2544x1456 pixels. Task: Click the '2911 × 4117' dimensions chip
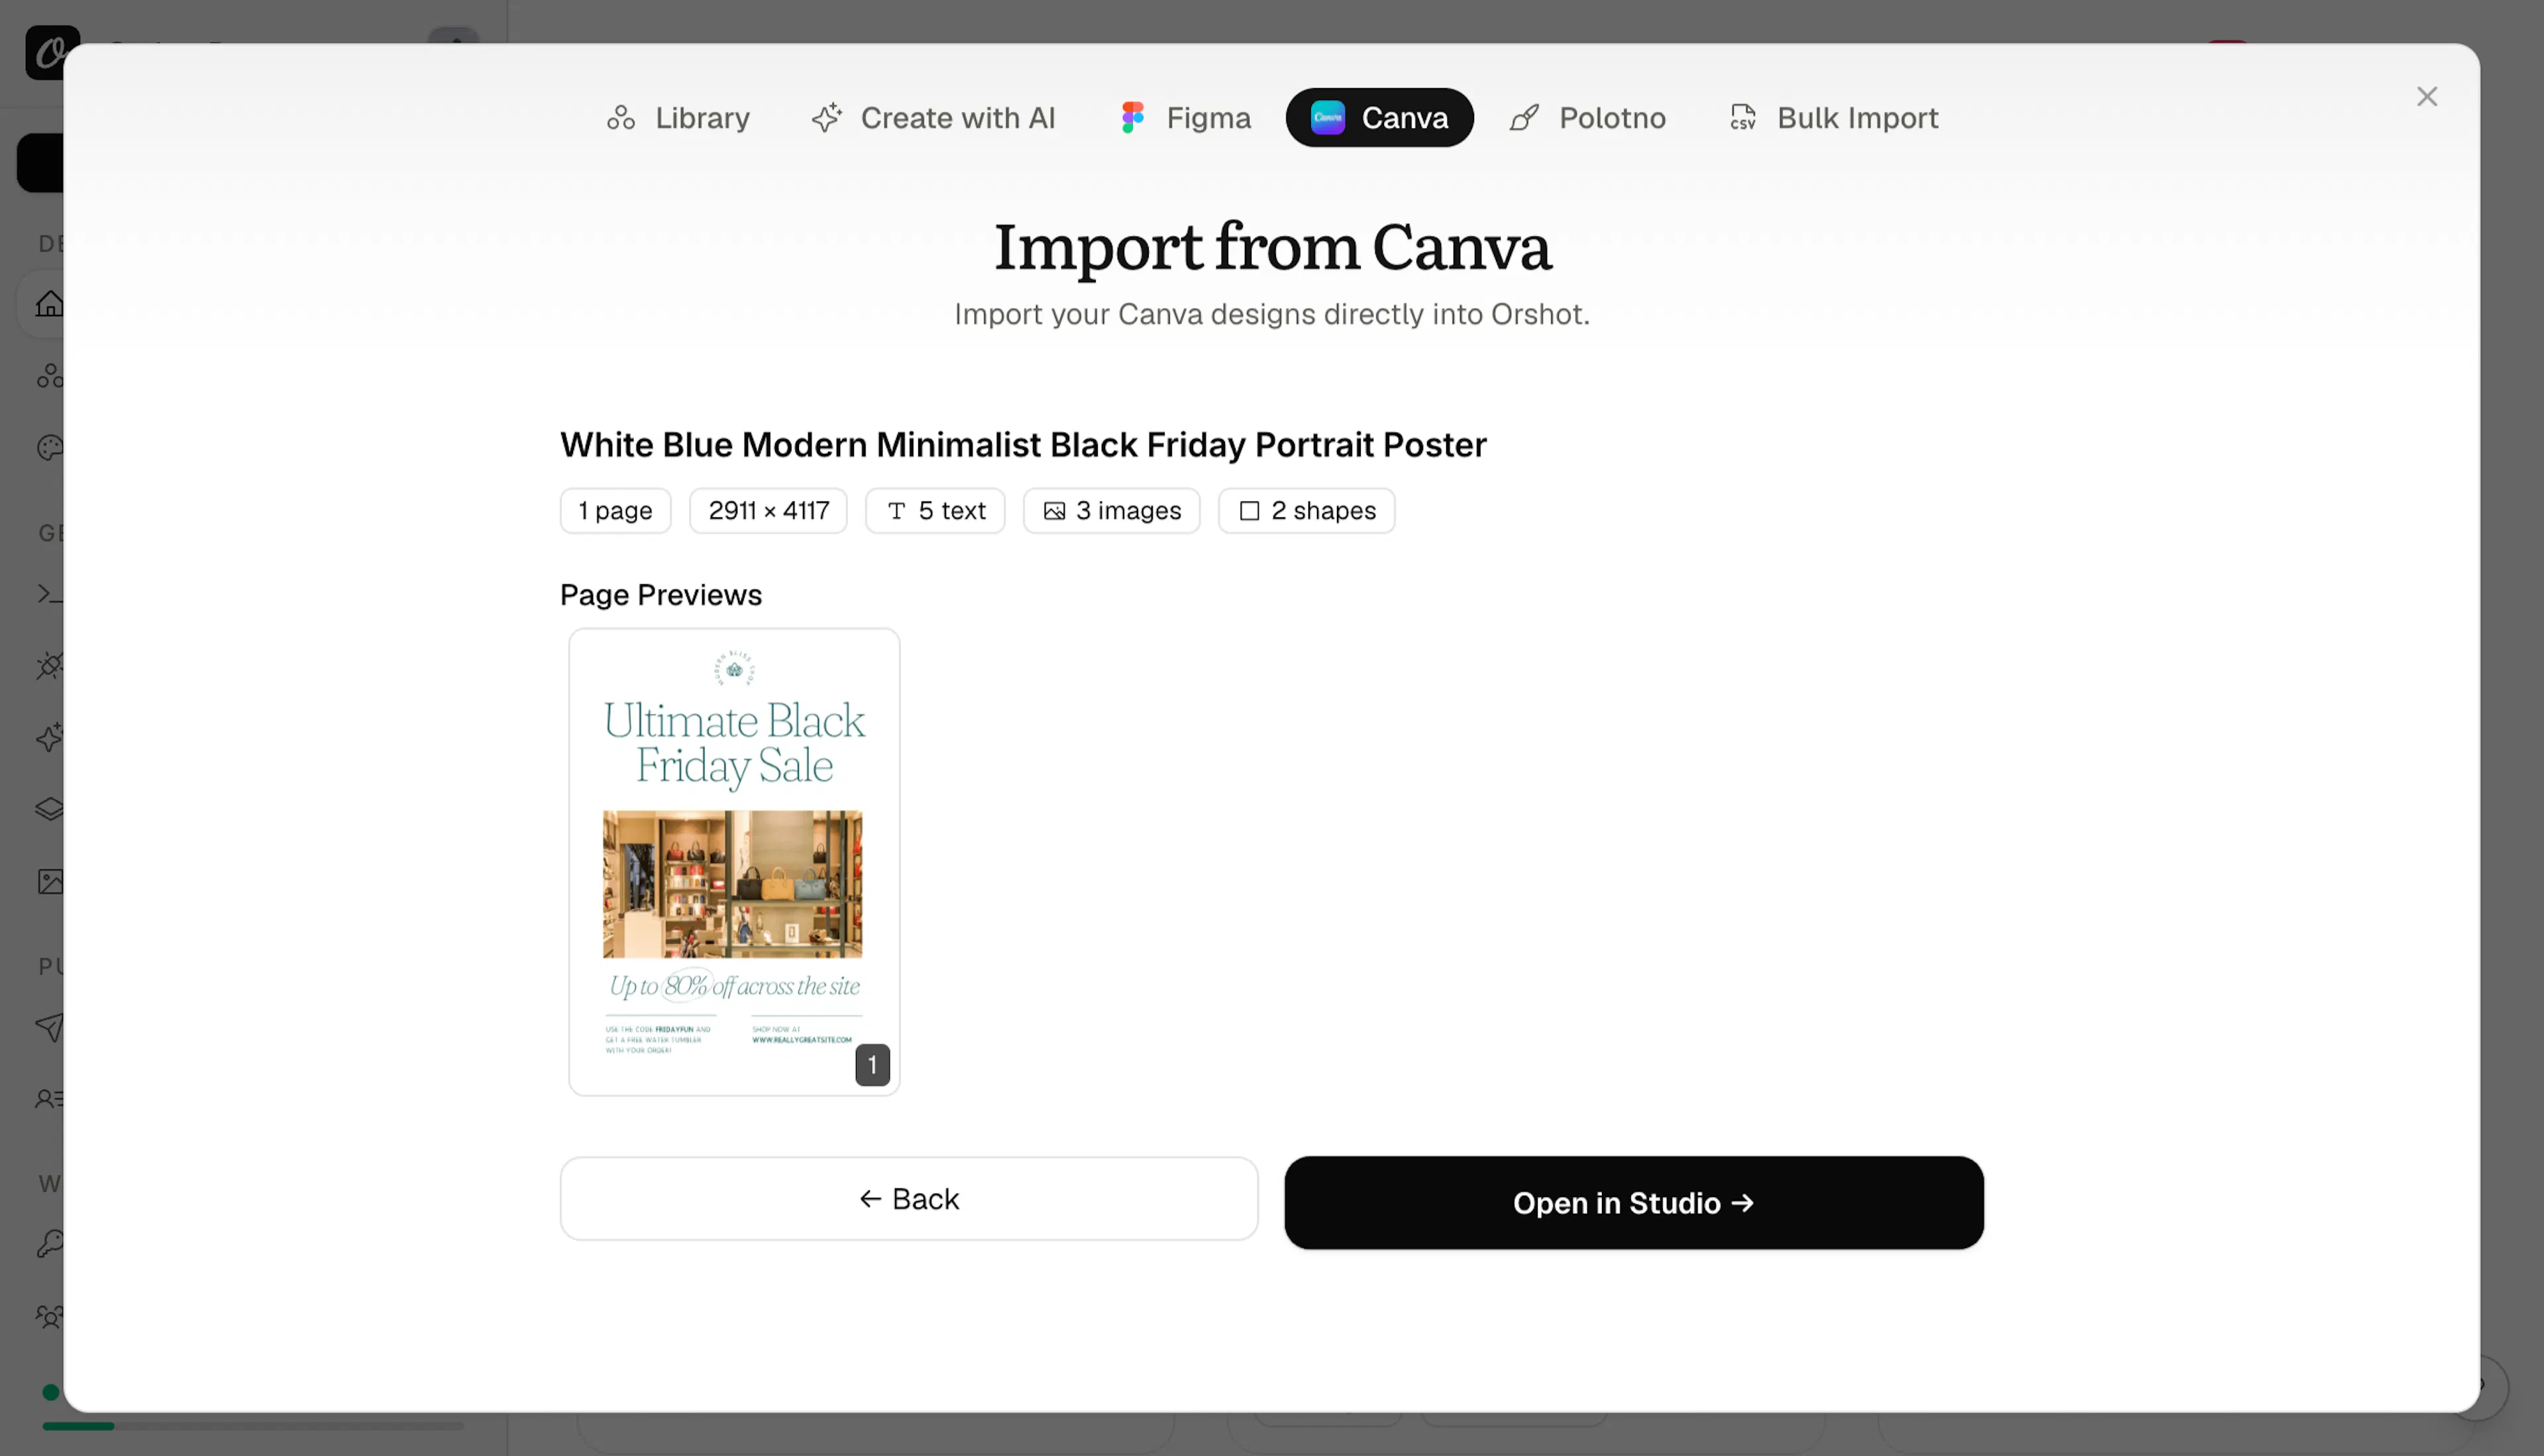(768, 510)
